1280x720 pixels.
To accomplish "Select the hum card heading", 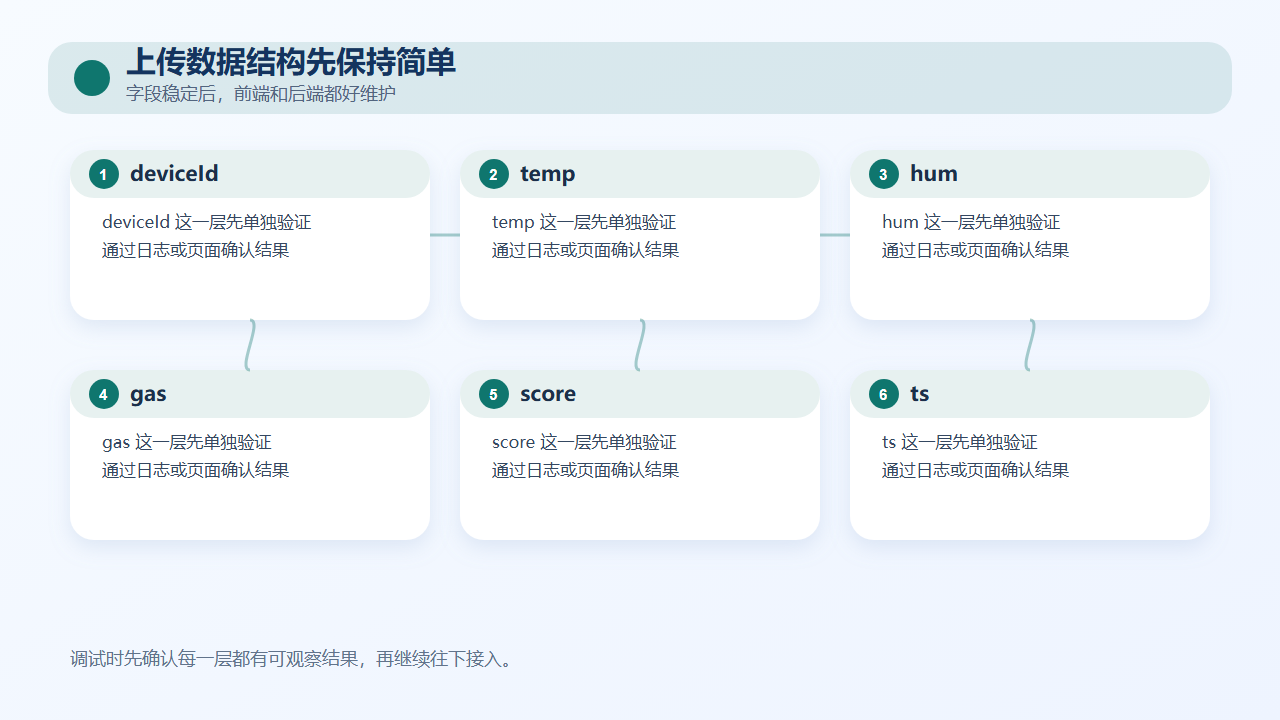I will (934, 174).
